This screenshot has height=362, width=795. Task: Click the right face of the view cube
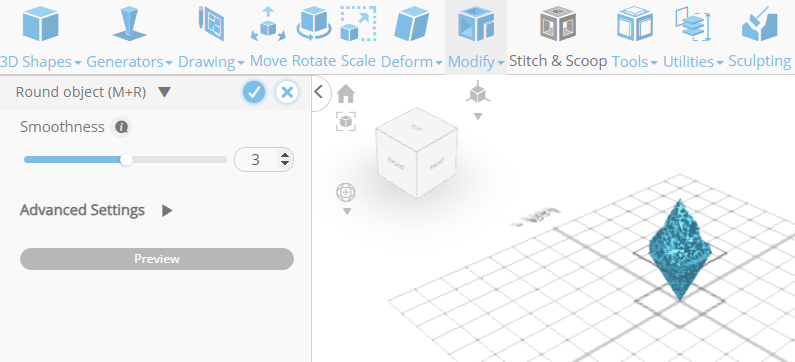(x=437, y=164)
